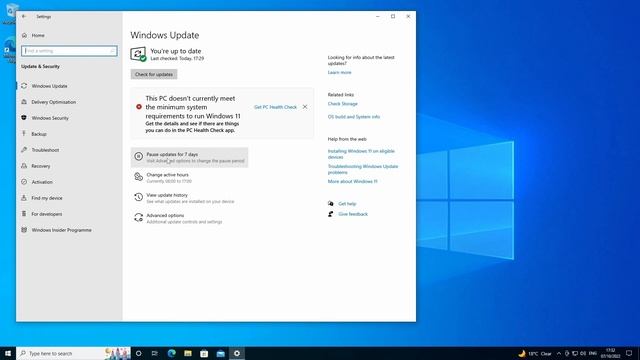Open the Windows Start menu
The height and width of the screenshot is (360, 640).
coord(8,353)
